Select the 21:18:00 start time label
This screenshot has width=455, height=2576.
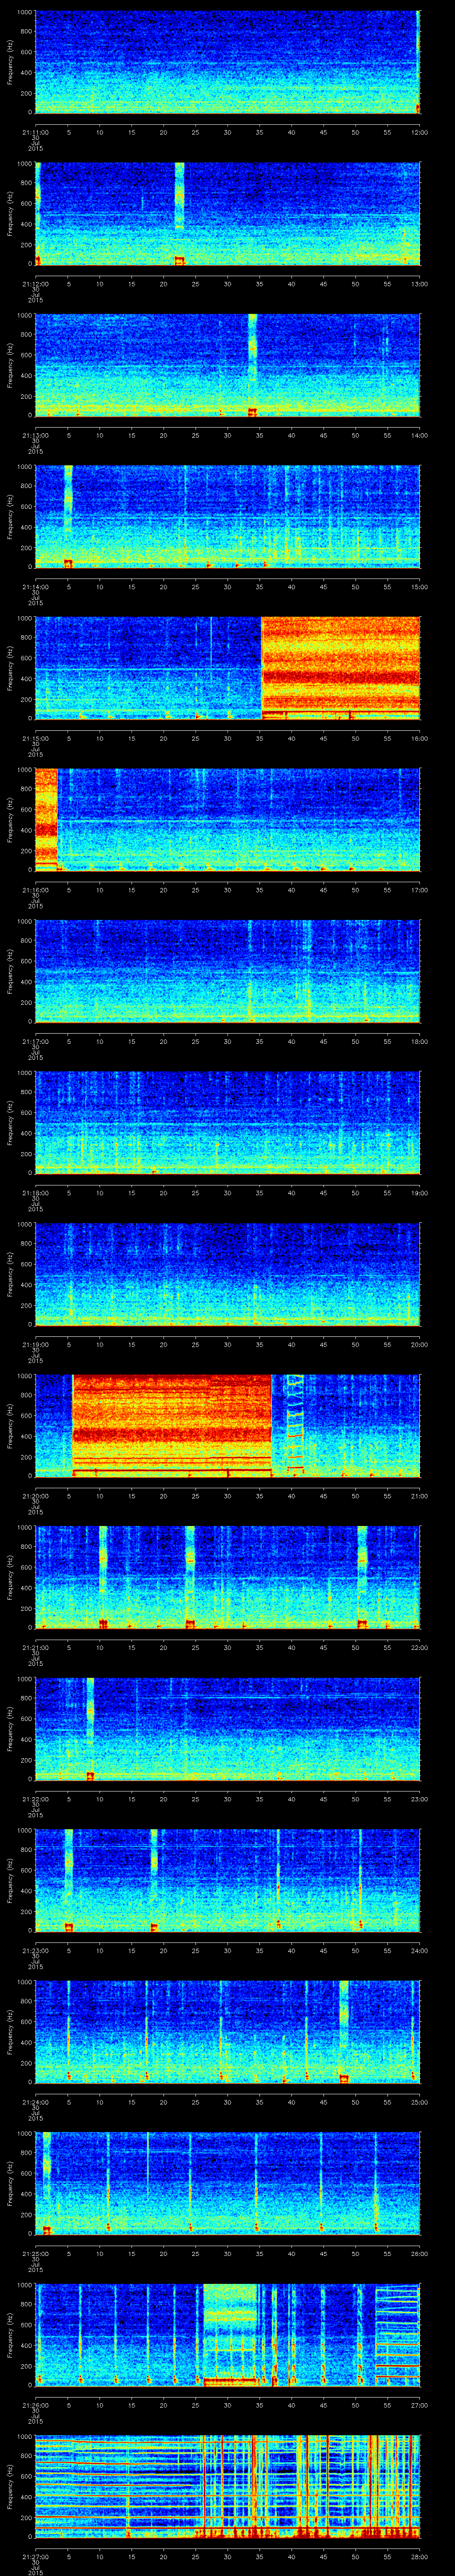pyautogui.click(x=35, y=1192)
